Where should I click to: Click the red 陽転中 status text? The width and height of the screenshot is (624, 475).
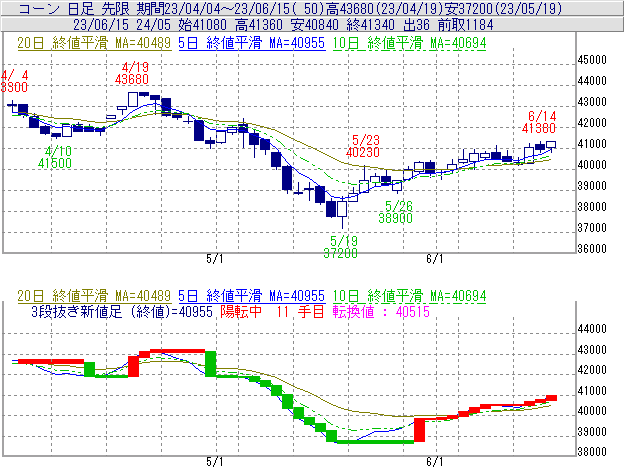point(241,311)
